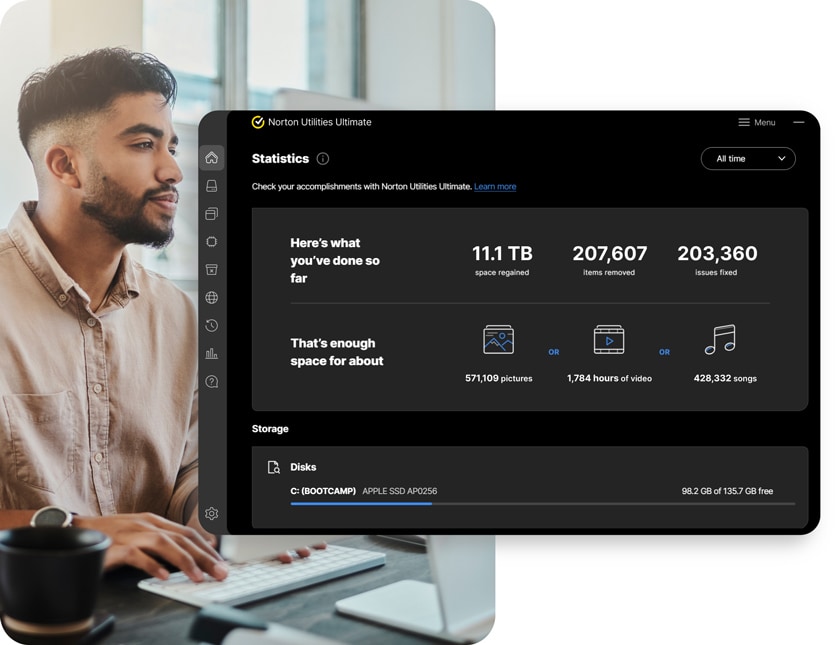Click the video icon above 1,784 hours
This screenshot has height=645, width=840.
click(609, 340)
